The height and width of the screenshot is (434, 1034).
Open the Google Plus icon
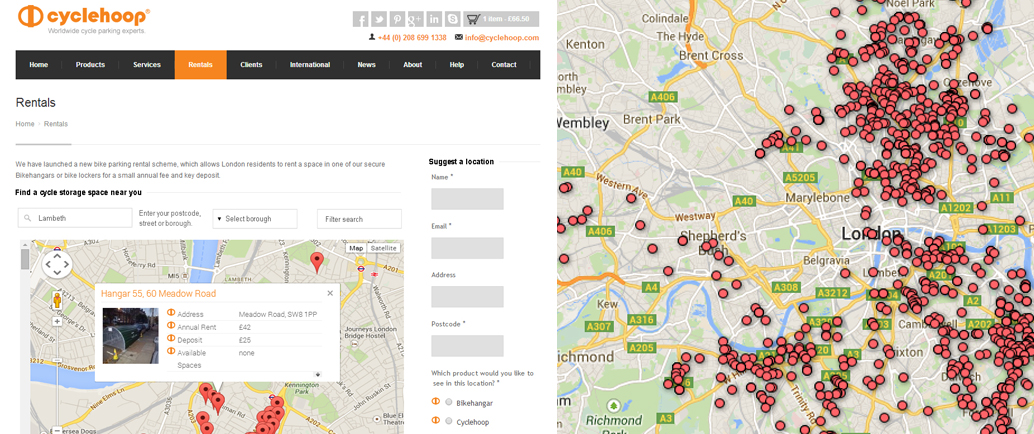[415, 19]
